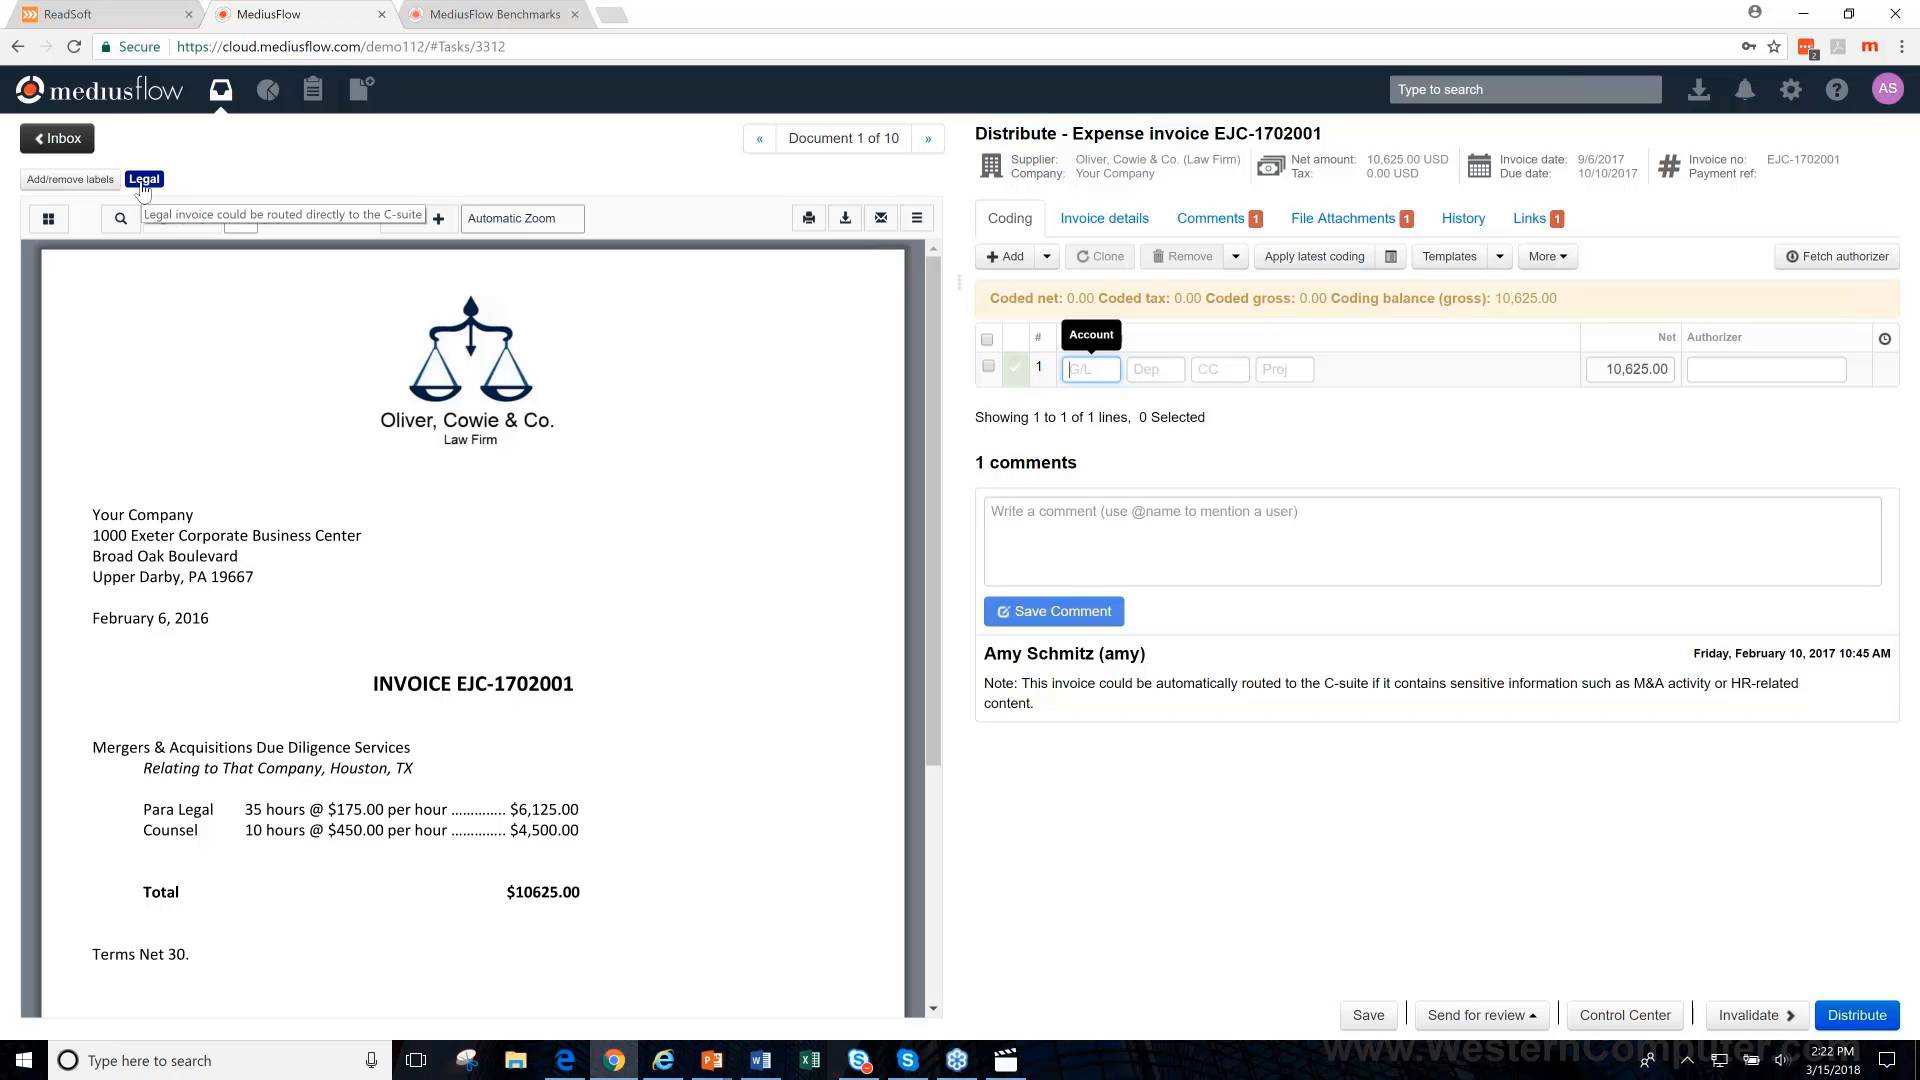The width and height of the screenshot is (1920, 1080).
Task: Click the Distribute button
Action: [x=1856, y=1014]
